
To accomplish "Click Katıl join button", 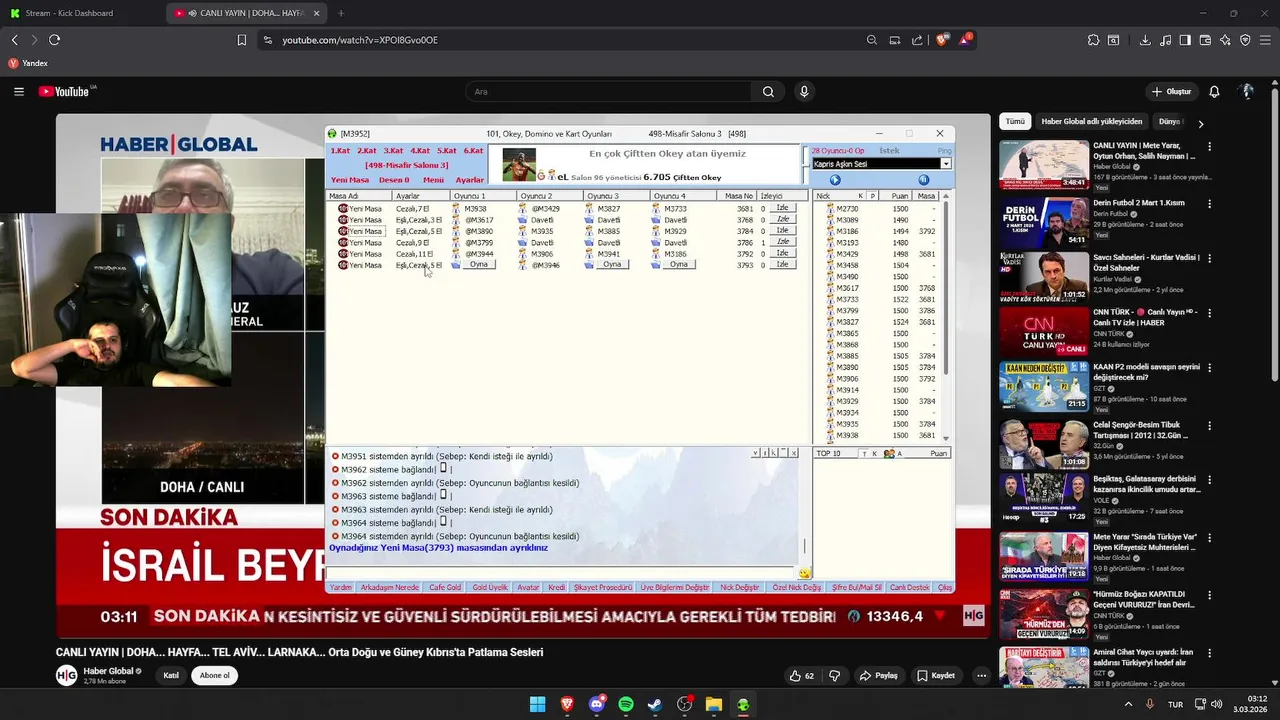I will (x=171, y=675).
